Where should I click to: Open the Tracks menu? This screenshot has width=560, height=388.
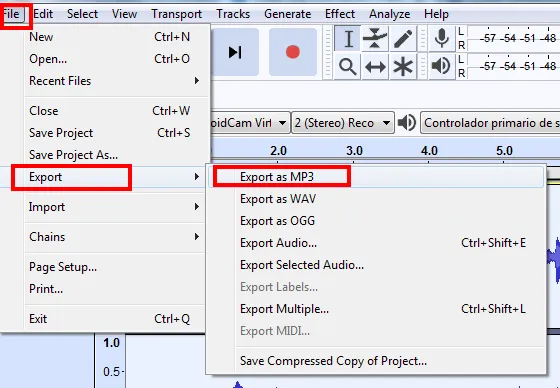point(233,14)
